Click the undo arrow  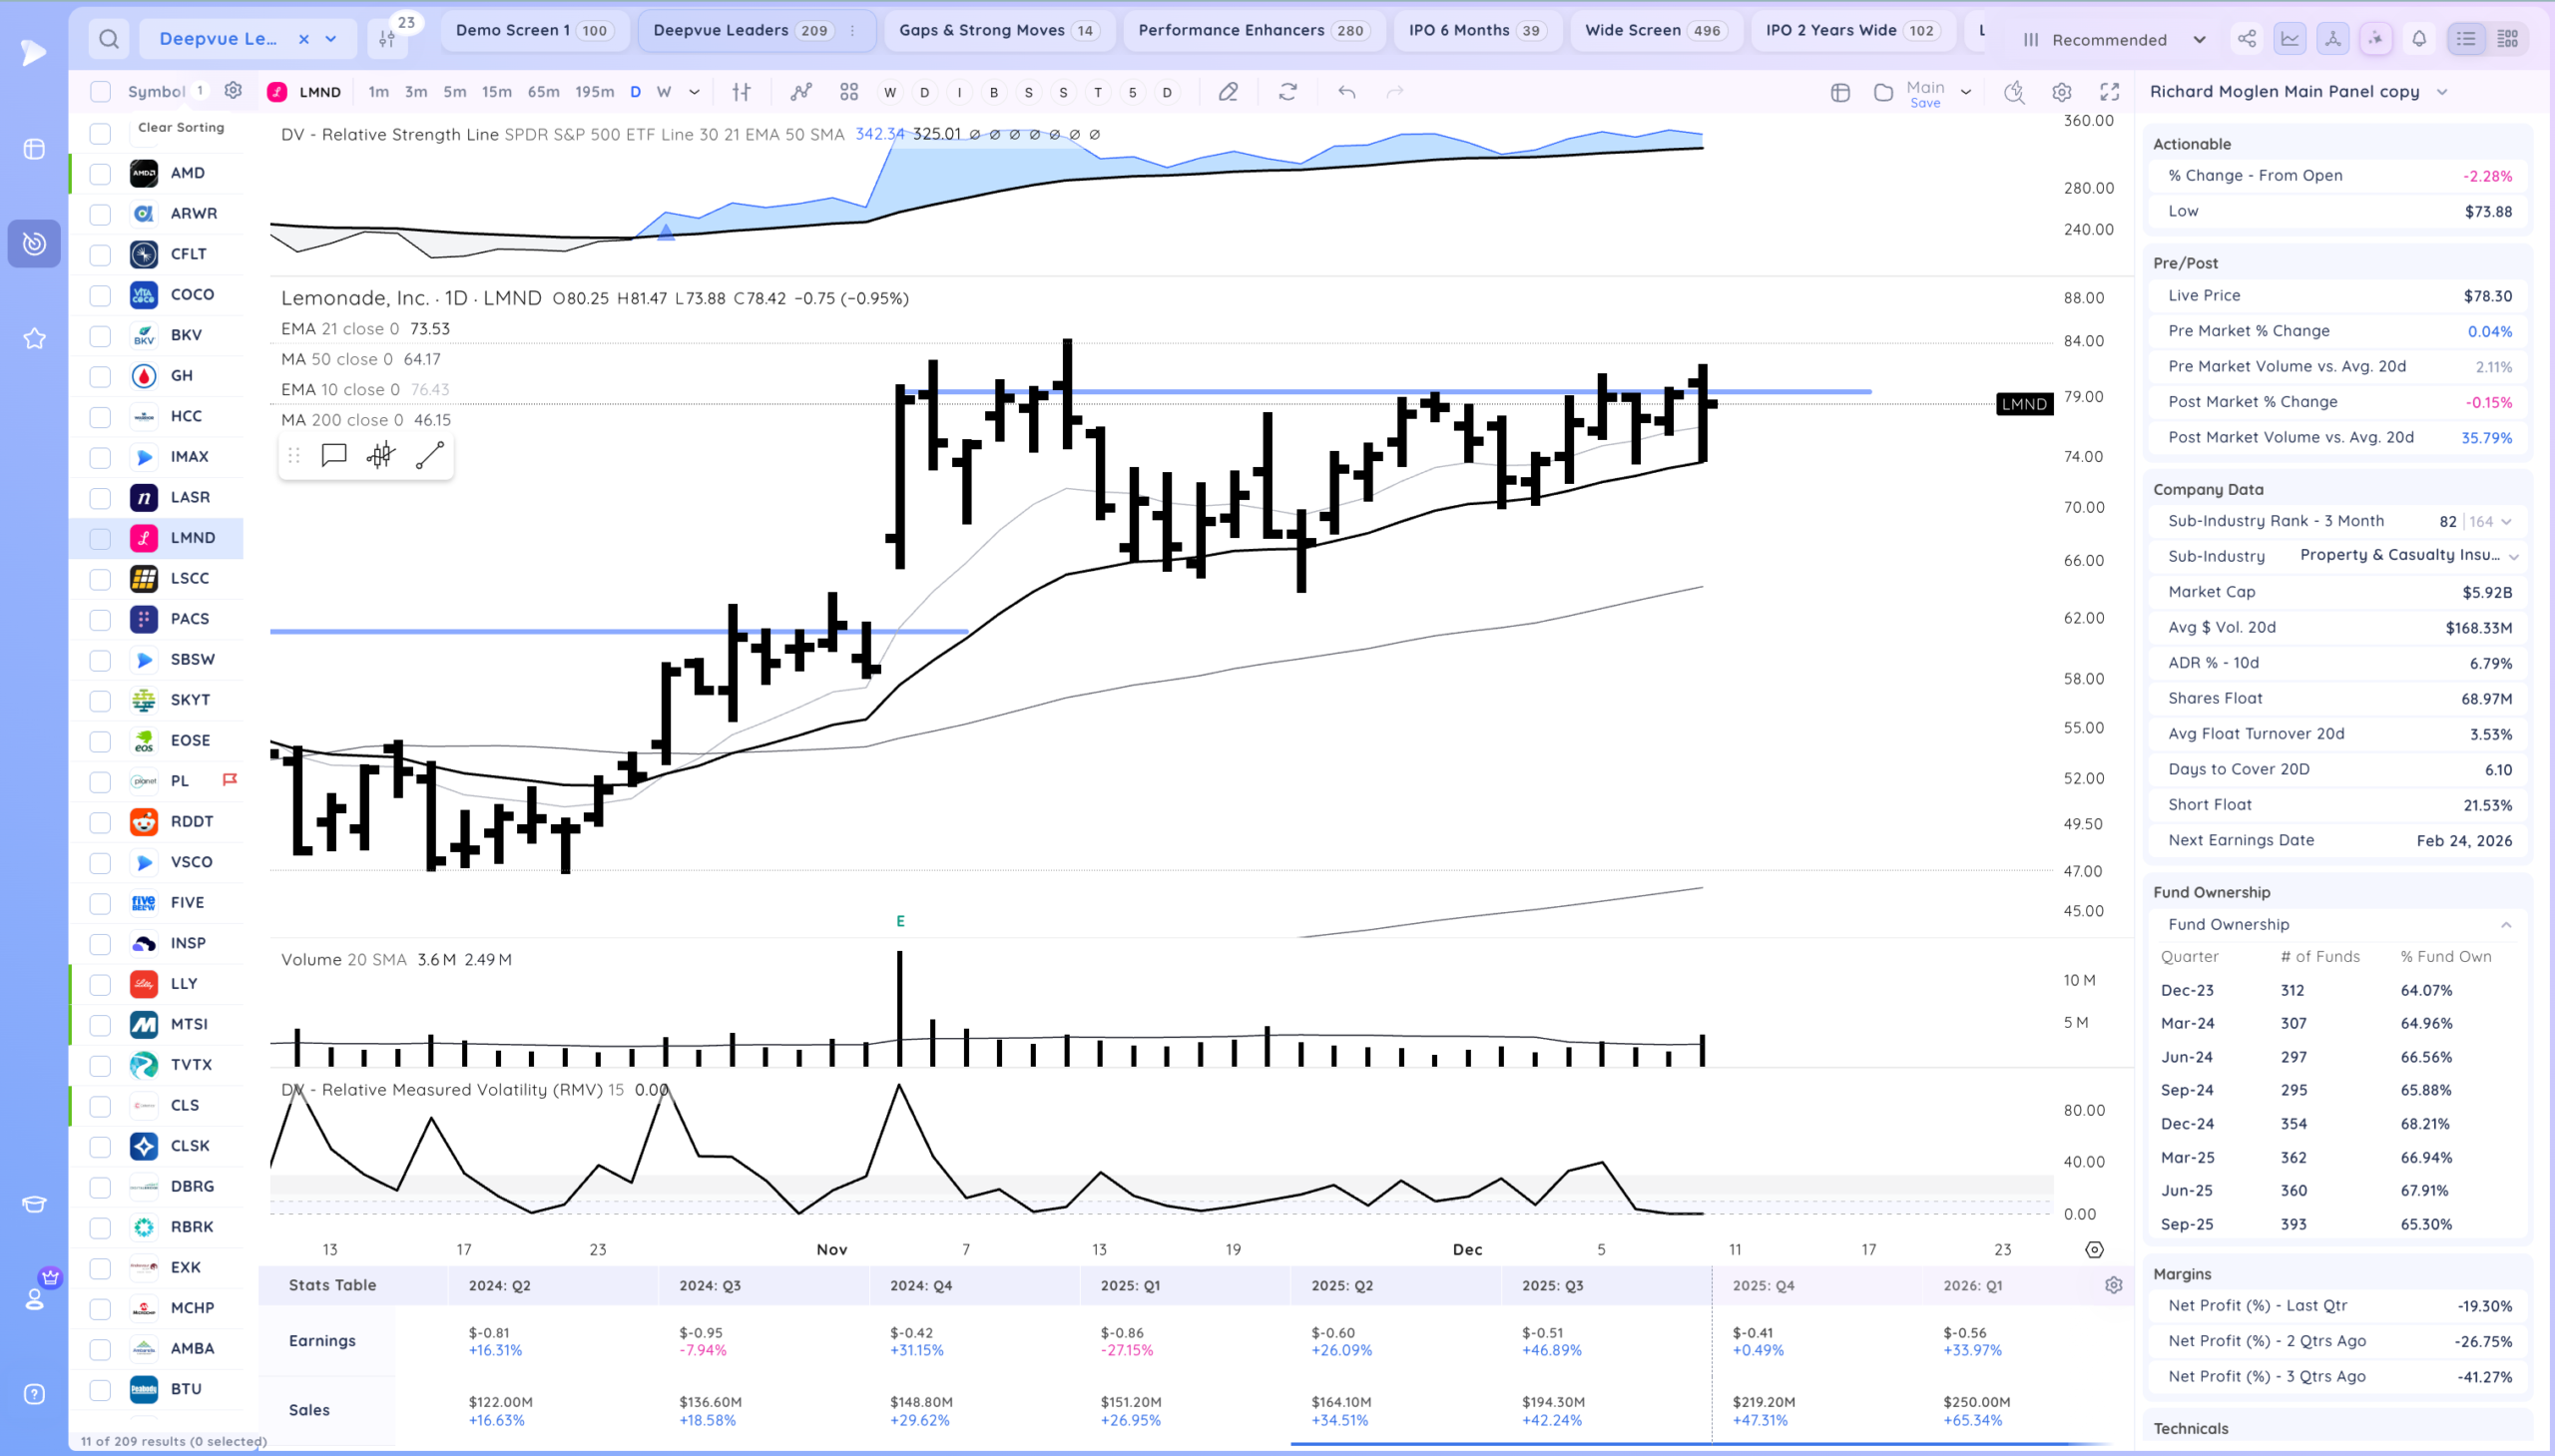pyautogui.click(x=1347, y=92)
